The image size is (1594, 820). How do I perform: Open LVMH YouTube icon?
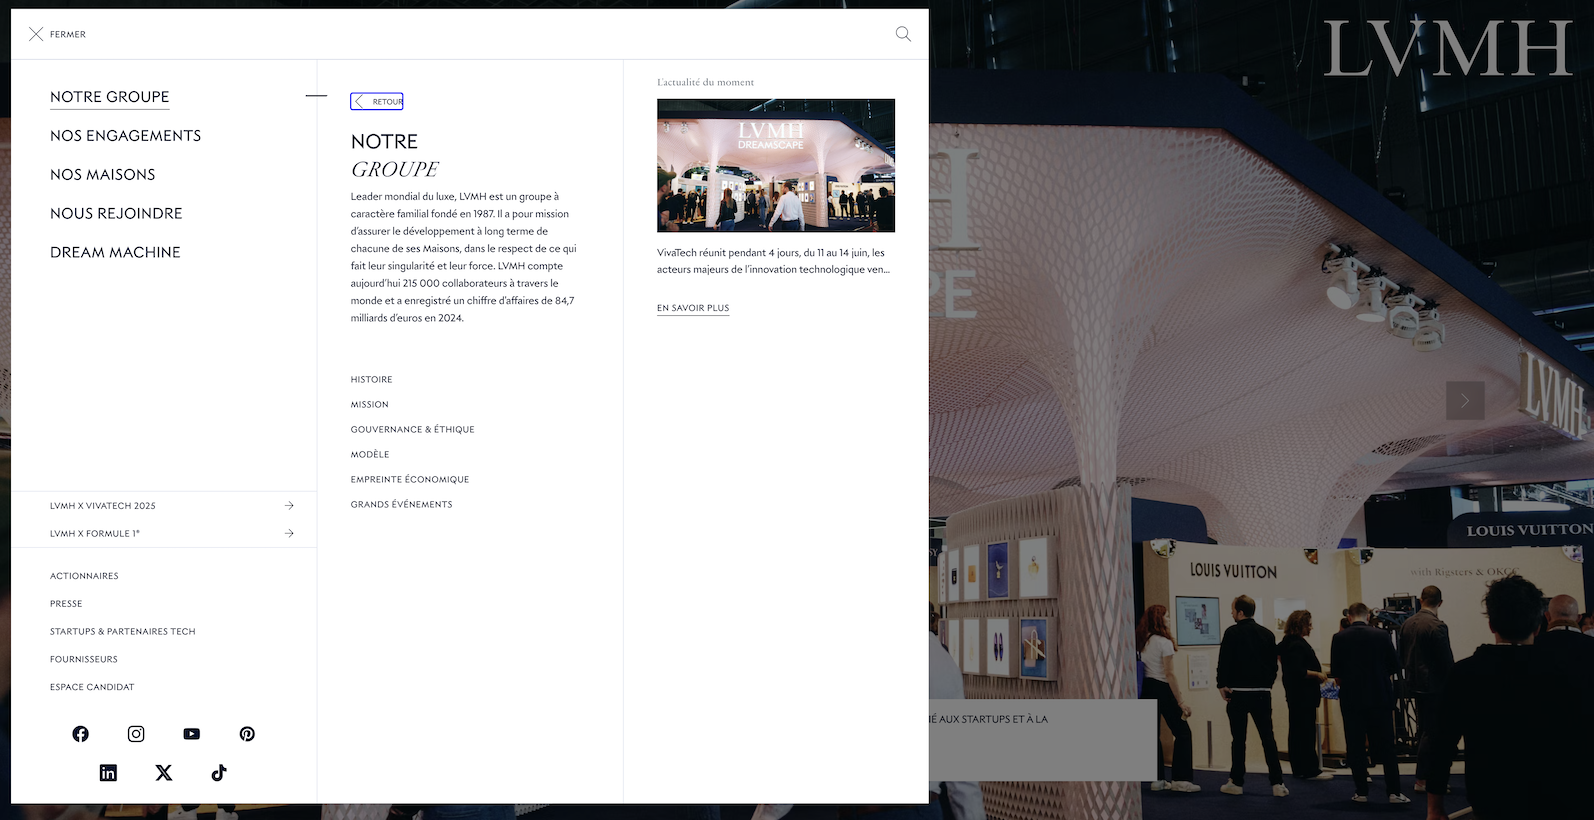click(192, 734)
